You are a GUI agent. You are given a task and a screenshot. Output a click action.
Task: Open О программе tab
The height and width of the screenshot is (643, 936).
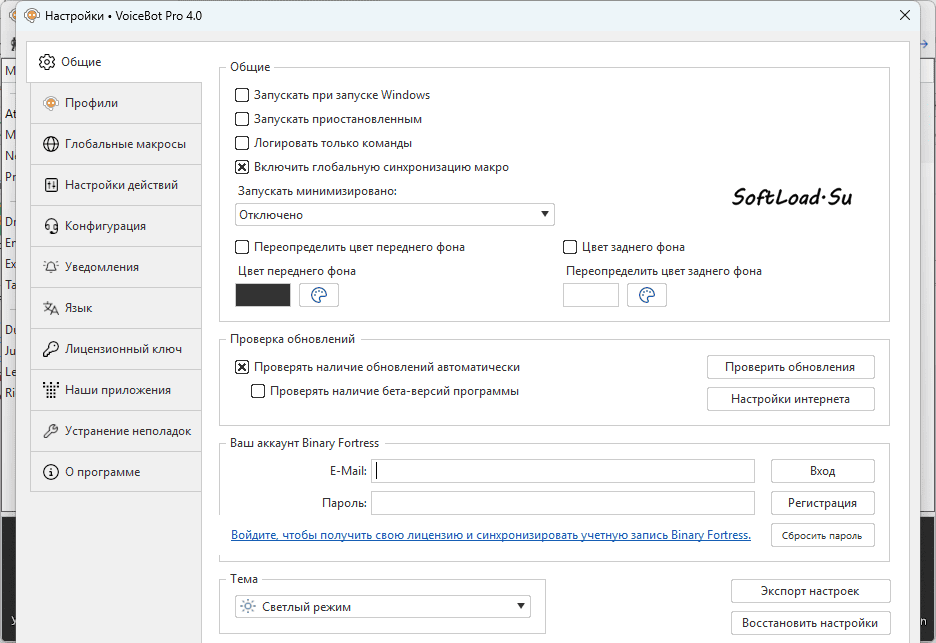[x=116, y=472]
